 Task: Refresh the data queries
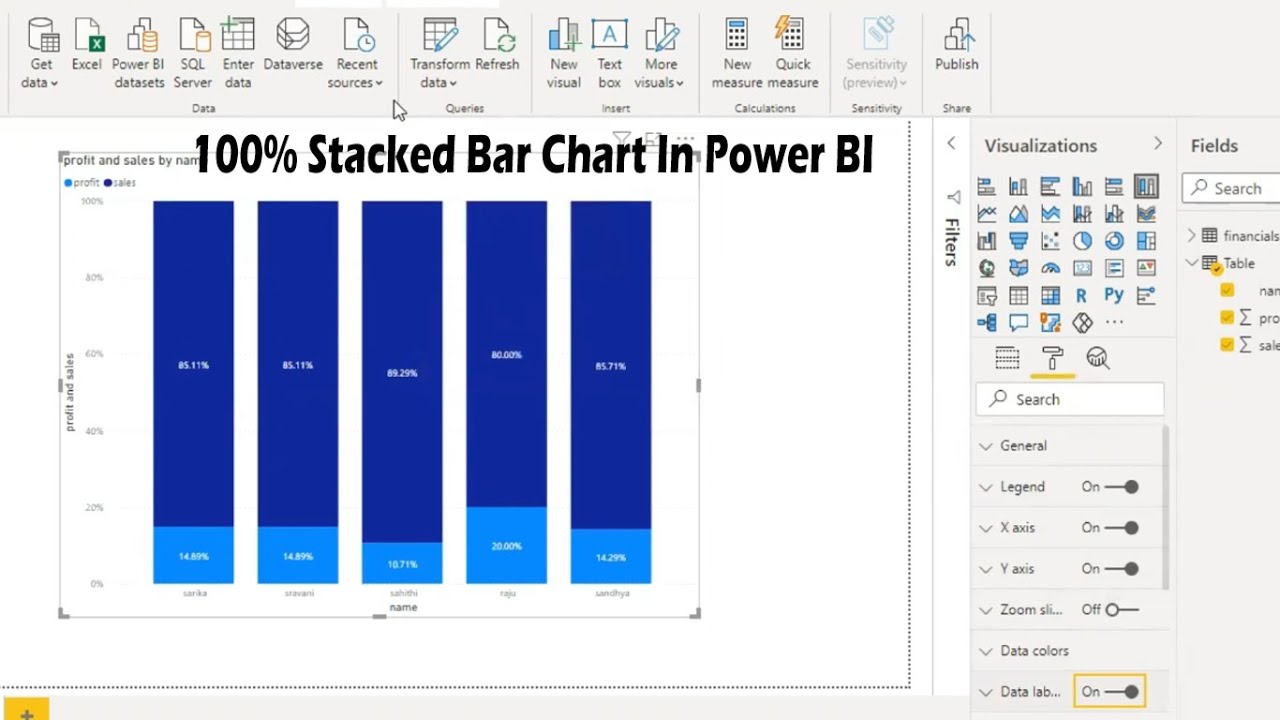pos(497,45)
